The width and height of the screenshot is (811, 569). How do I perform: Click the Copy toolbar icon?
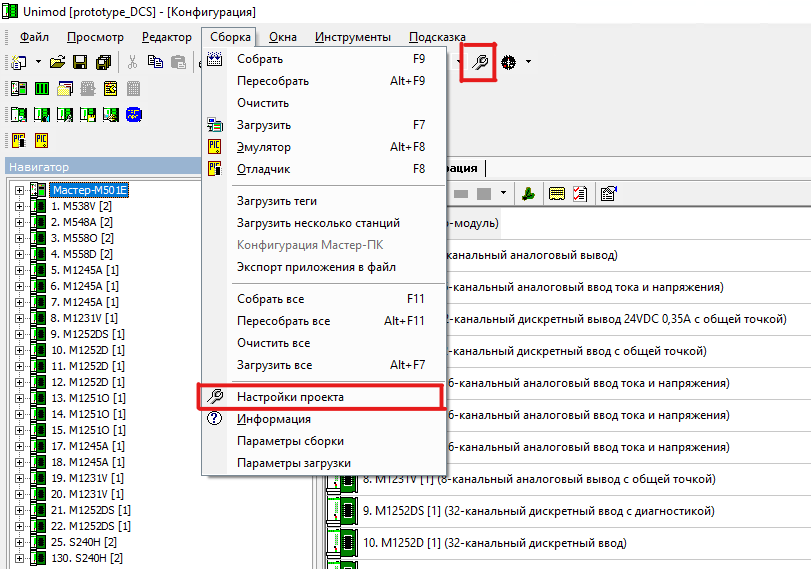[x=155, y=63]
